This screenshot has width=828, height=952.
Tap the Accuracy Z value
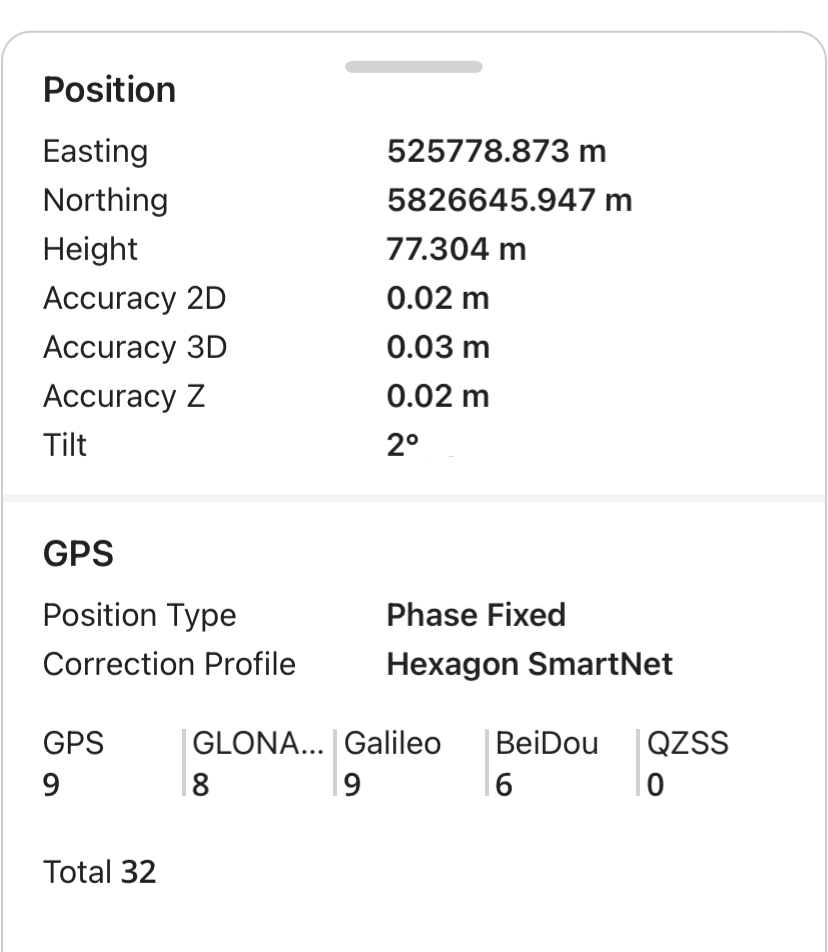(438, 396)
